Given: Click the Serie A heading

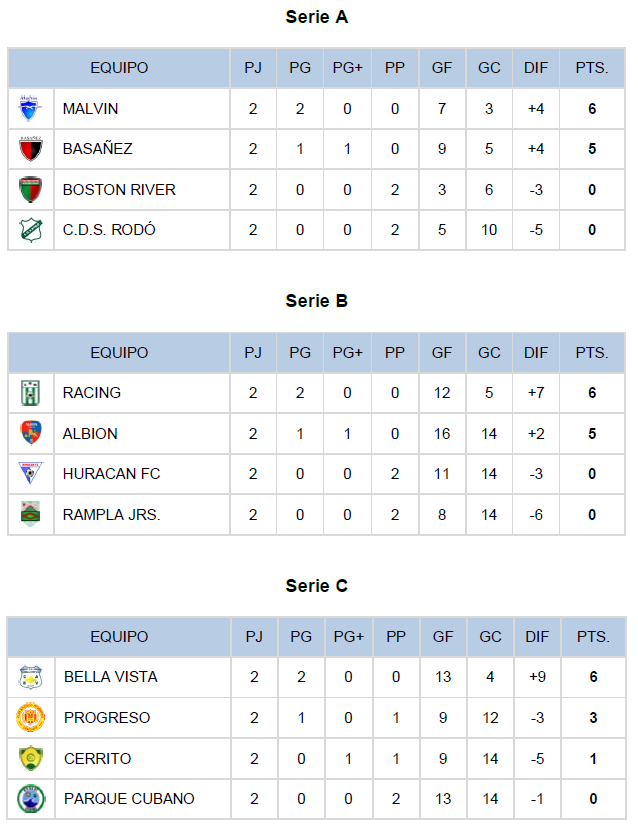Looking at the screenshot, I should pyautogui.click(x=317, y=17).
